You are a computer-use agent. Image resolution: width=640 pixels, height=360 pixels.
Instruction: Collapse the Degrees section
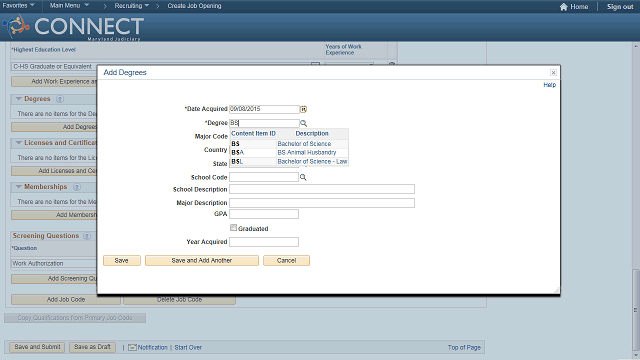[18, 99]
